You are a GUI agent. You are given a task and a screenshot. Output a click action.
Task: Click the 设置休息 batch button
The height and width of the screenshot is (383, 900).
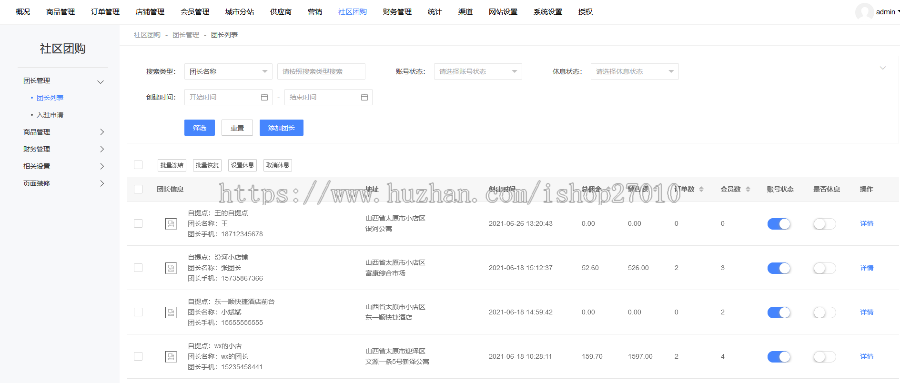coord(242,165)
